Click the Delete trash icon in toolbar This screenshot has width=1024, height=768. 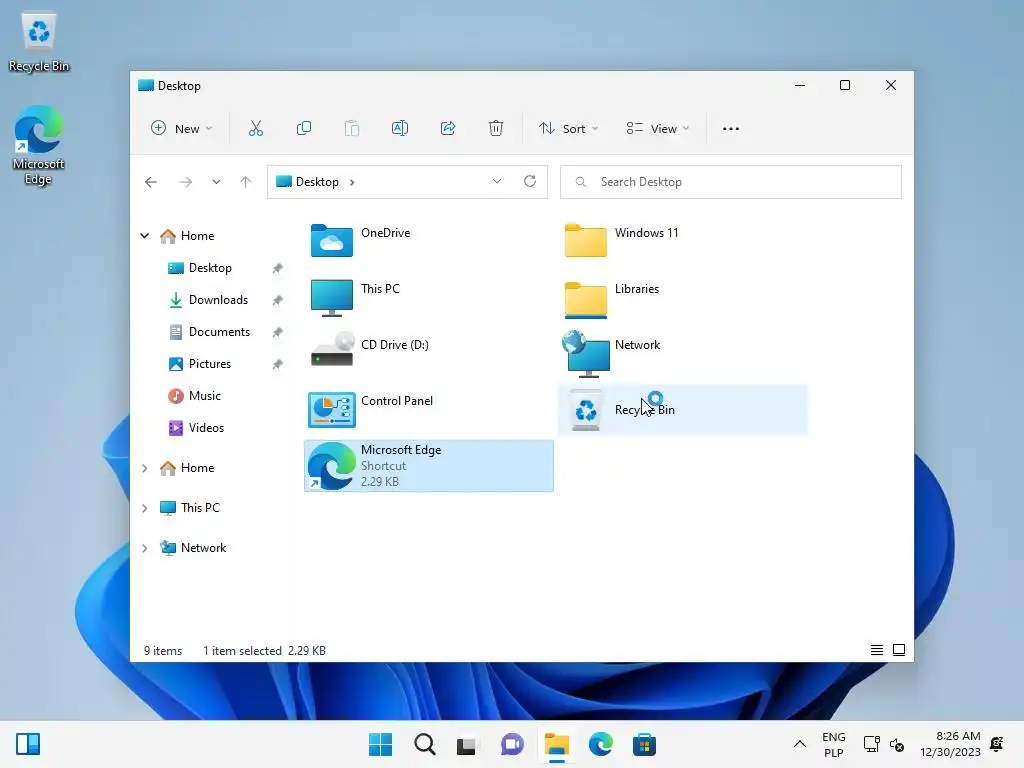[496, 129]
